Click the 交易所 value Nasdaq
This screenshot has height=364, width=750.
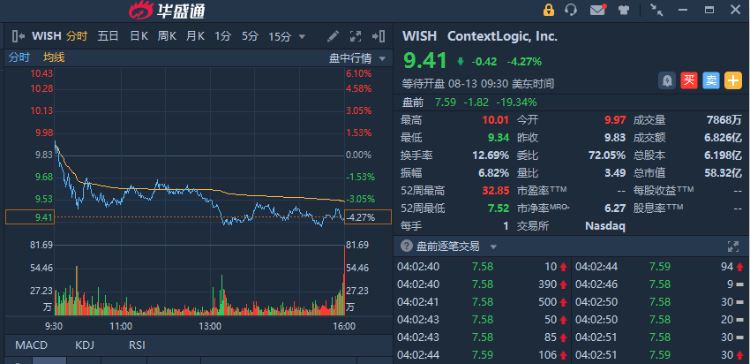(605, 226)
